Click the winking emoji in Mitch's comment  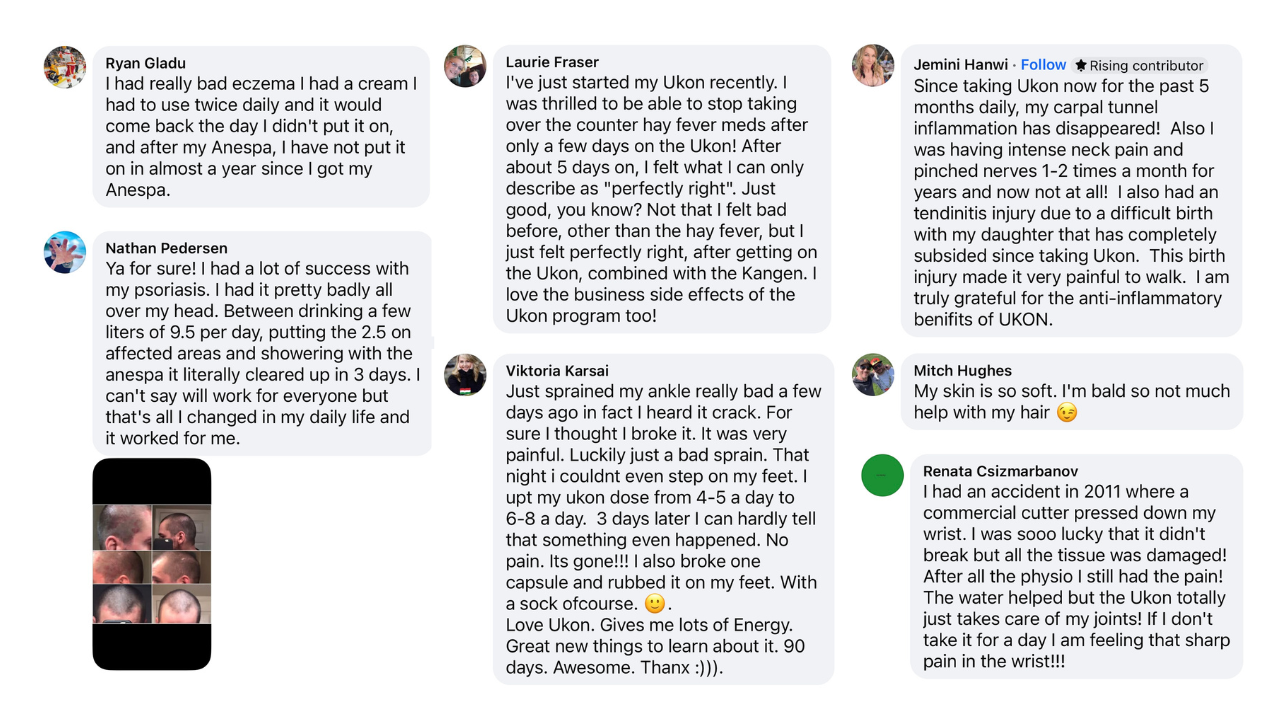tap(1067, 413)
